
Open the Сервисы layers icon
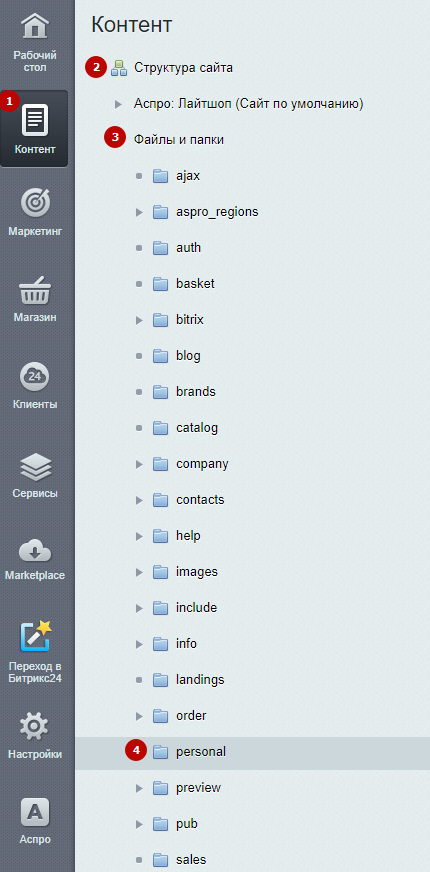coord(34,465)
